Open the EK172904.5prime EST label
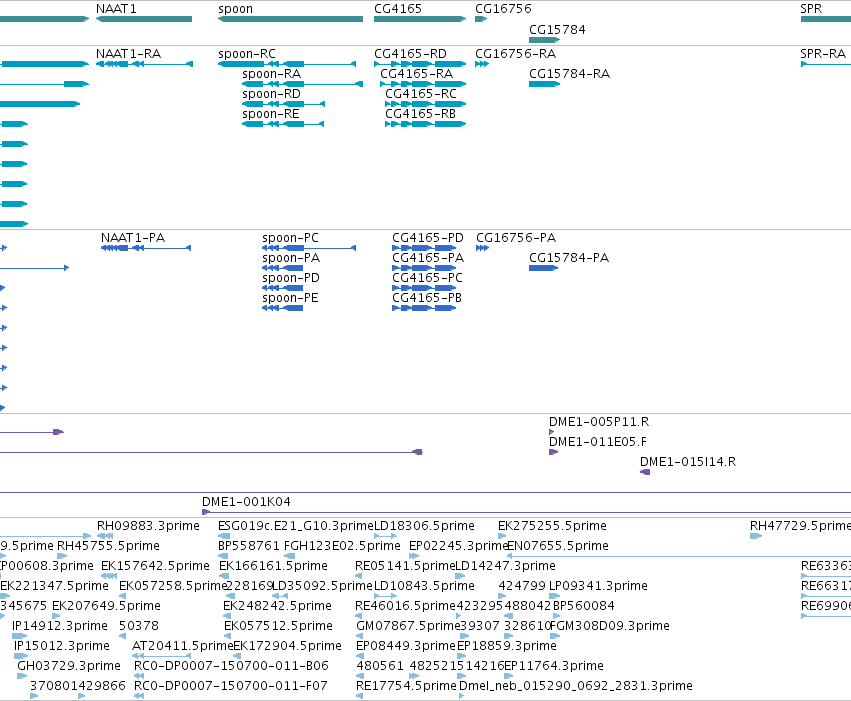The height and width of the screenshot is (701, 851). pos(288,646)
